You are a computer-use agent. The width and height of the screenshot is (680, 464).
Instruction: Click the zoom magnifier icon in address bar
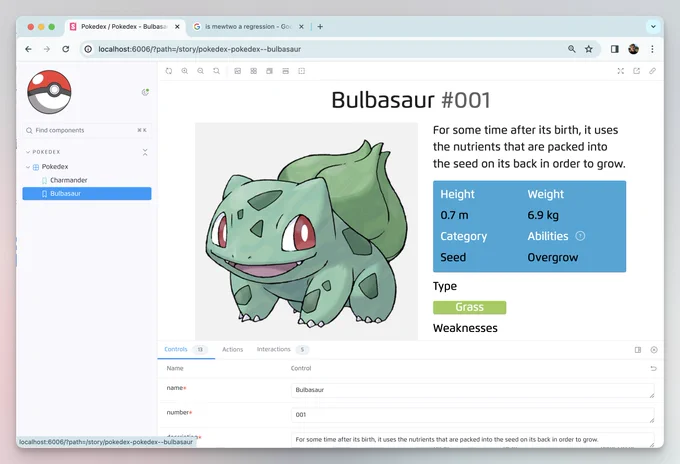point(572,49)
